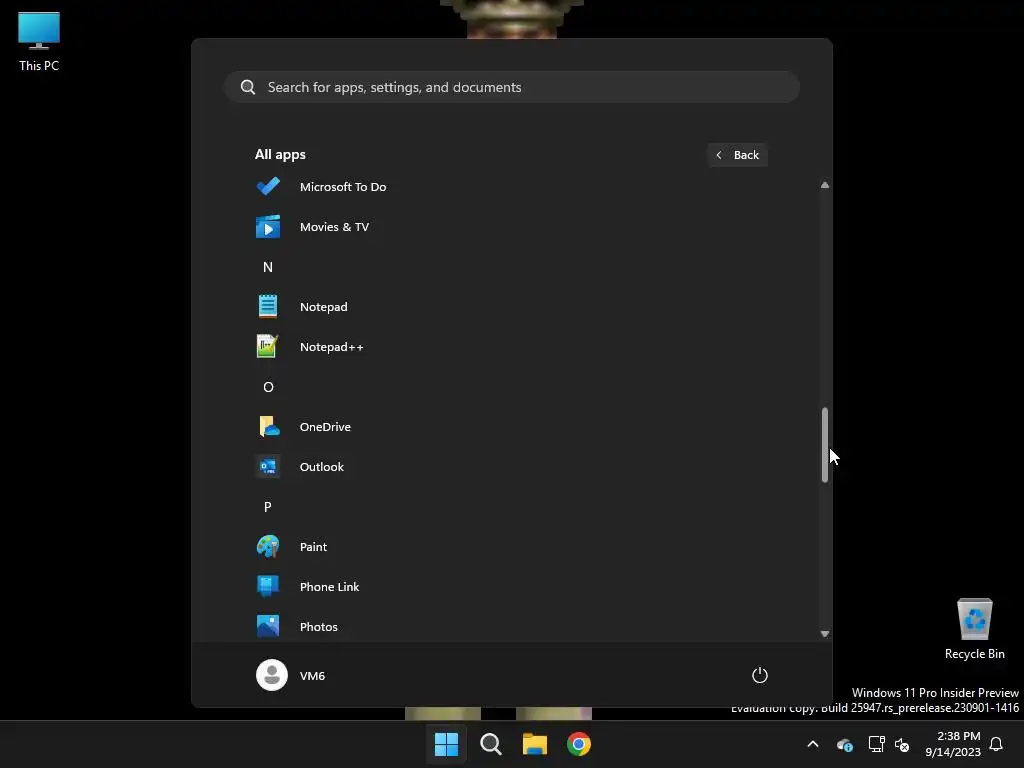
Task: Open the clock showing 2:38 PM
Action: pos(953,744)
